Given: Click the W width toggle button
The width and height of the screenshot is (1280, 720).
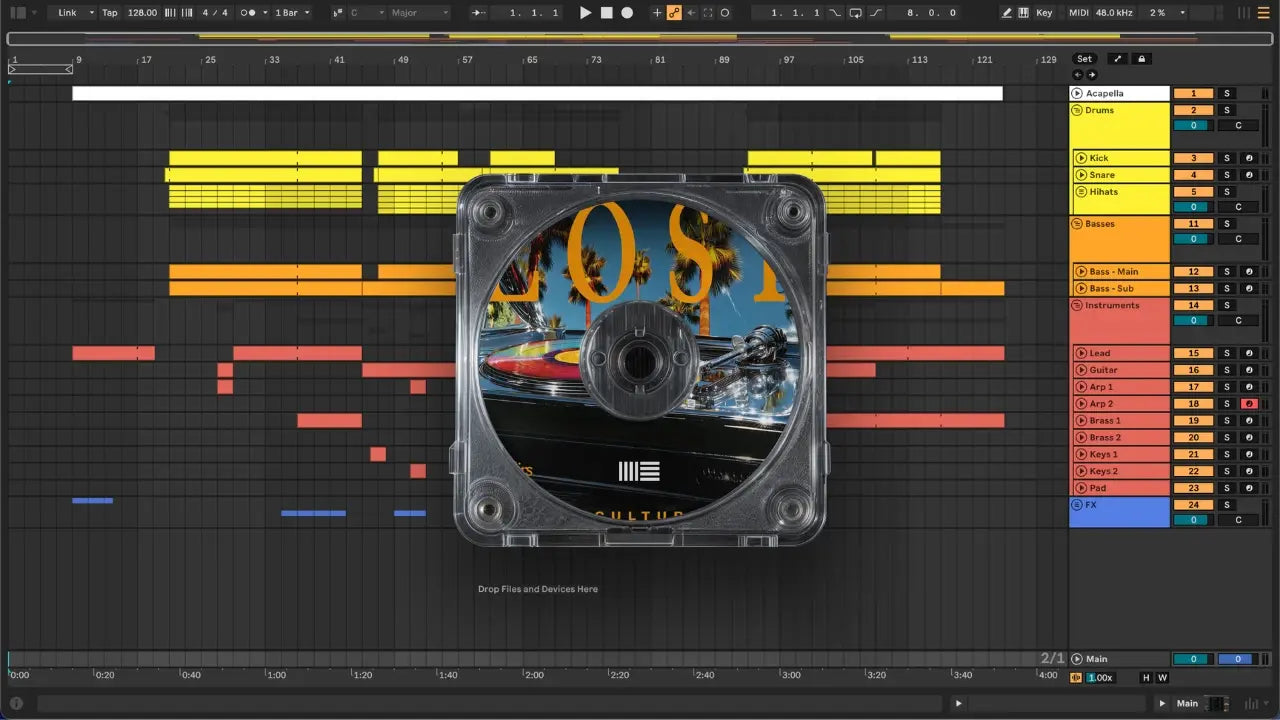Looking at the screenshot, I should 1162,678.
